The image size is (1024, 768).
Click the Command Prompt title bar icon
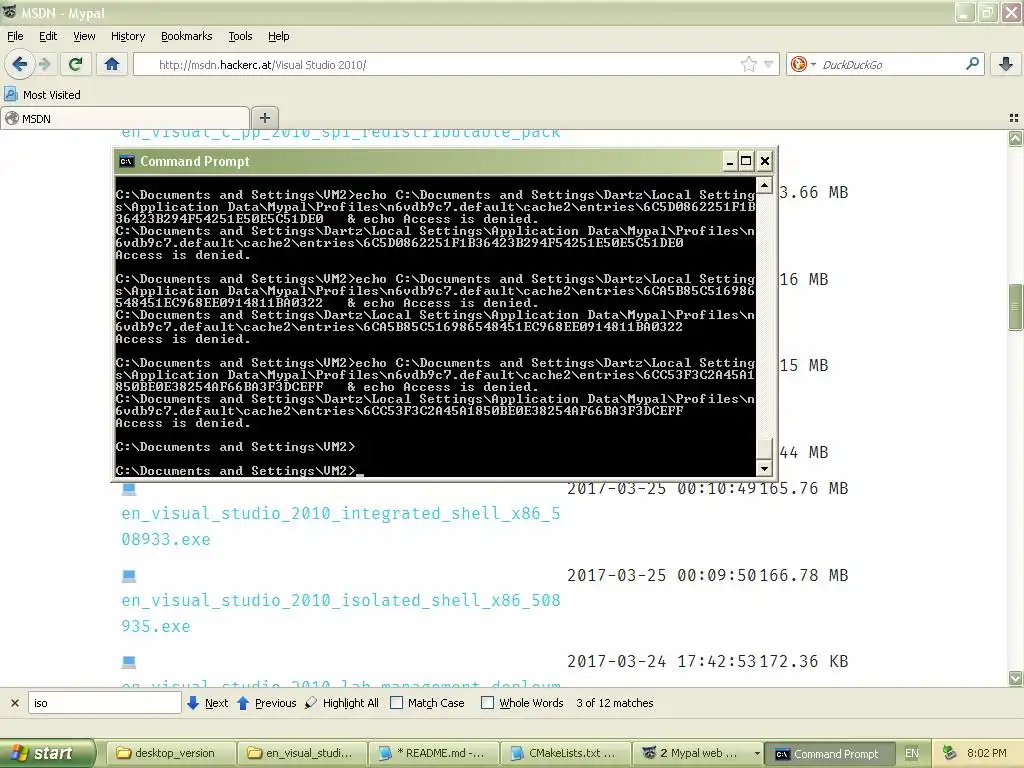(127, 161)
